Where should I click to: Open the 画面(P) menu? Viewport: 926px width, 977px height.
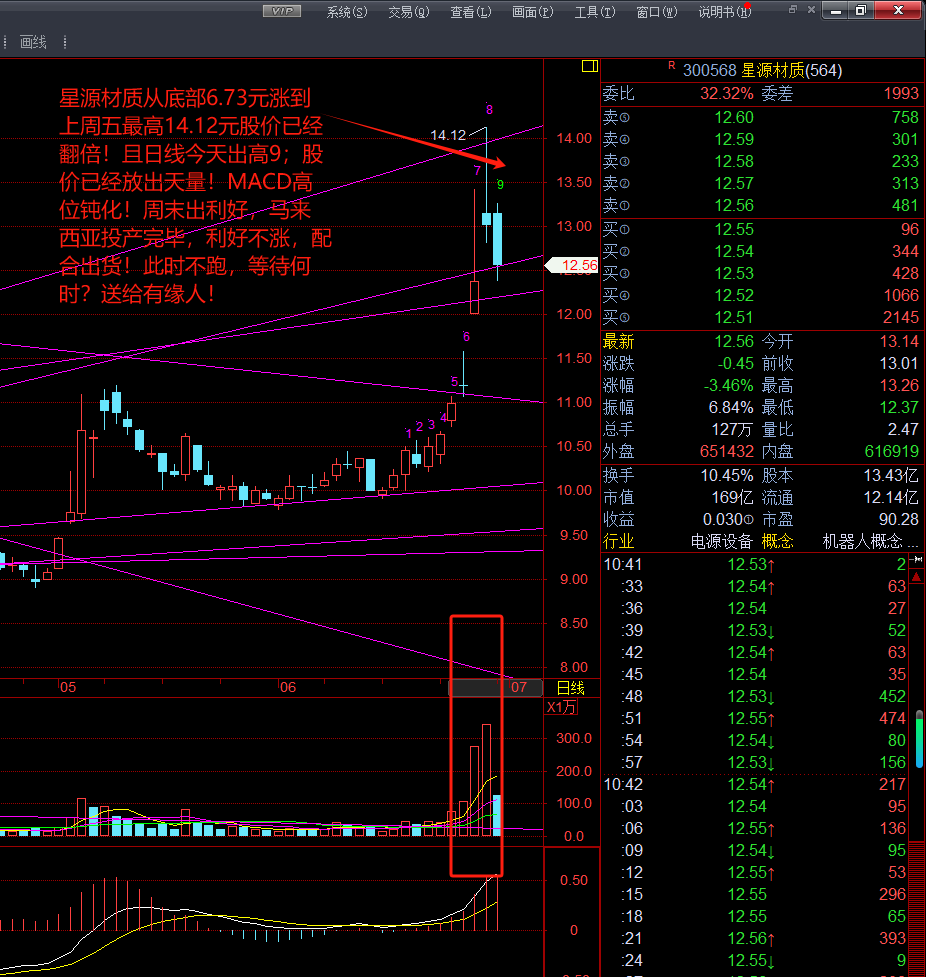pos(532,12)
